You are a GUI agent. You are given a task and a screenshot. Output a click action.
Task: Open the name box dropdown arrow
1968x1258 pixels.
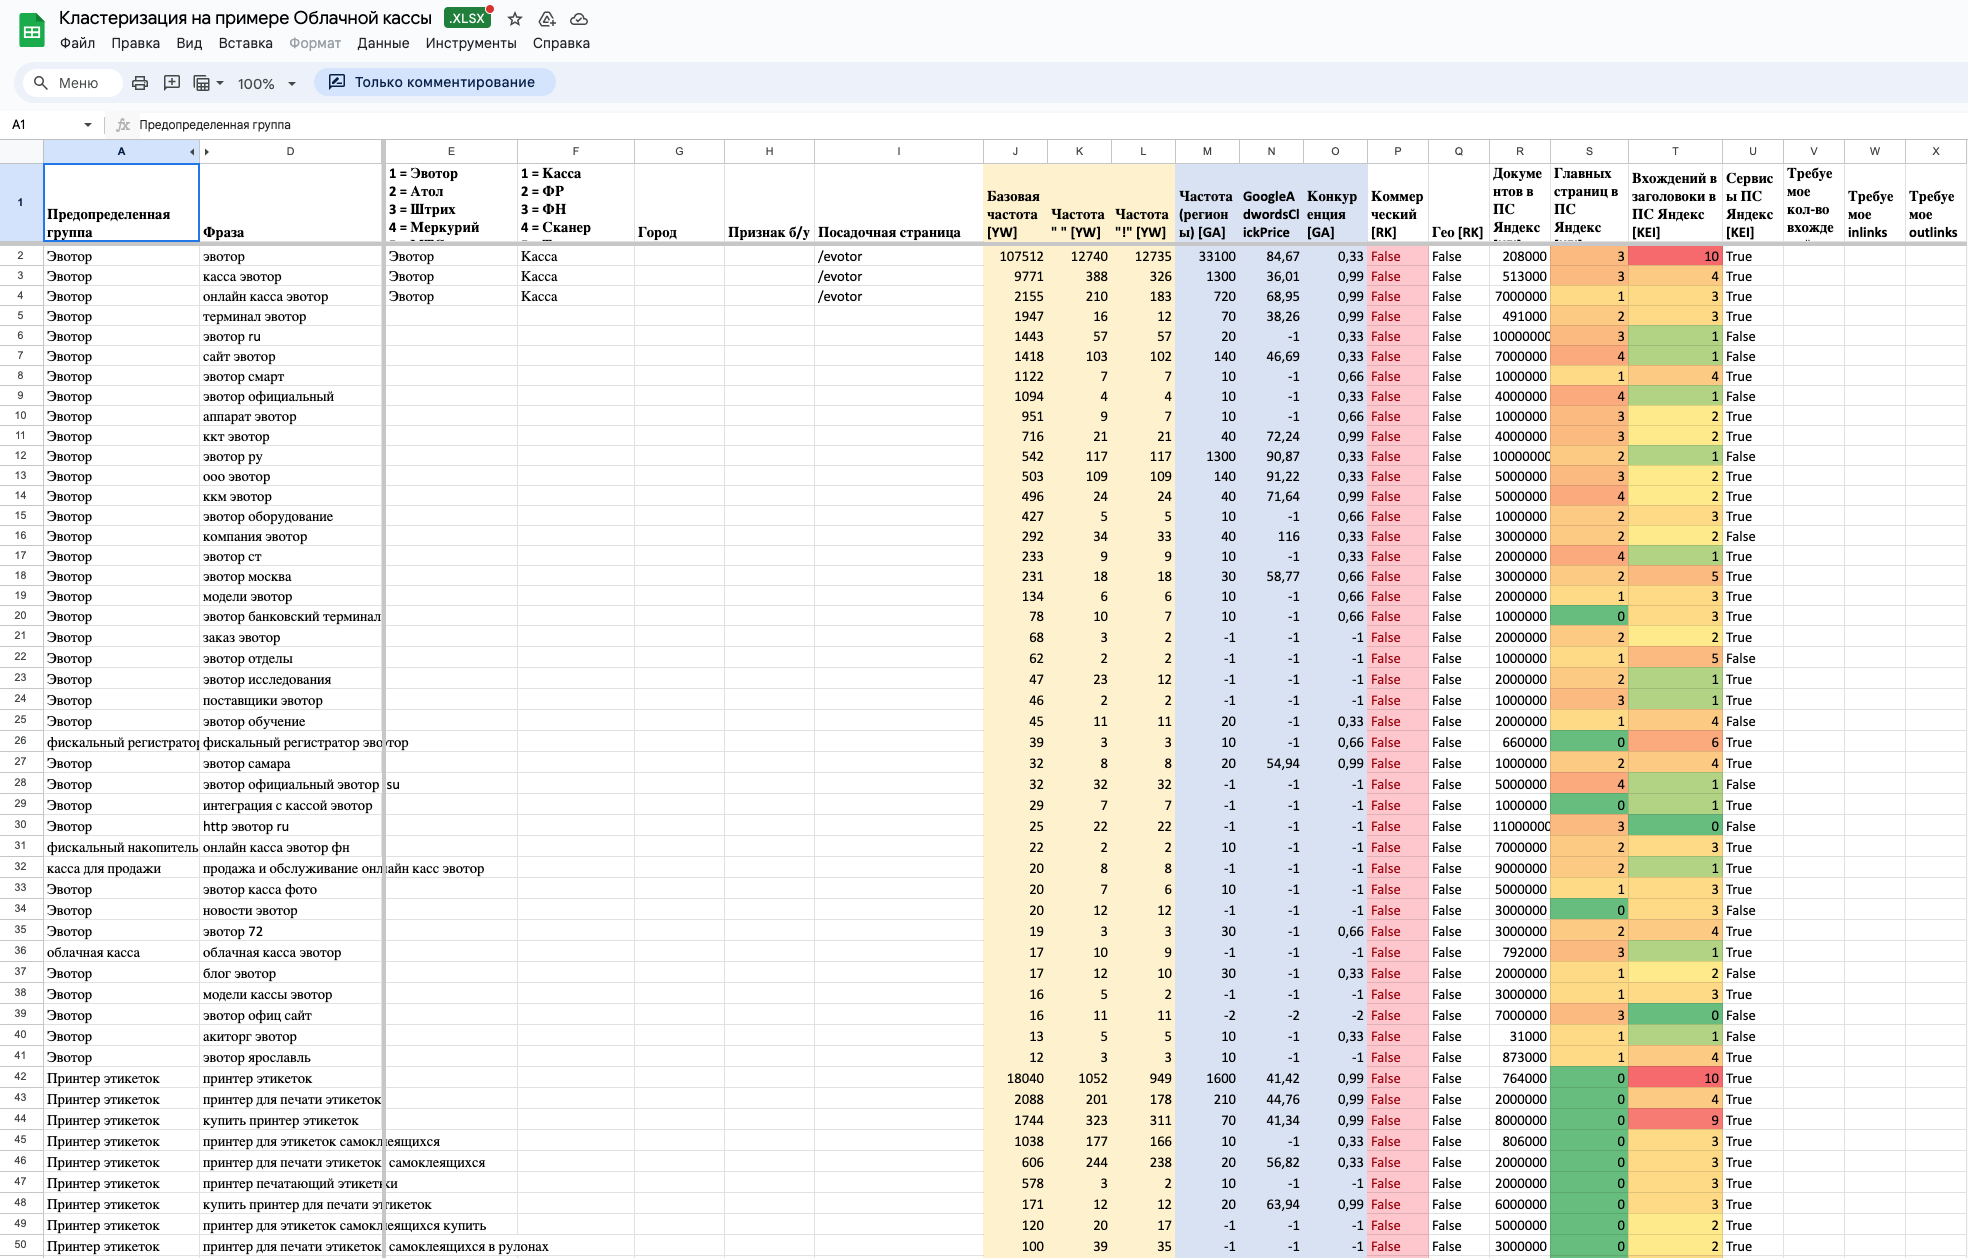point(88,125)
